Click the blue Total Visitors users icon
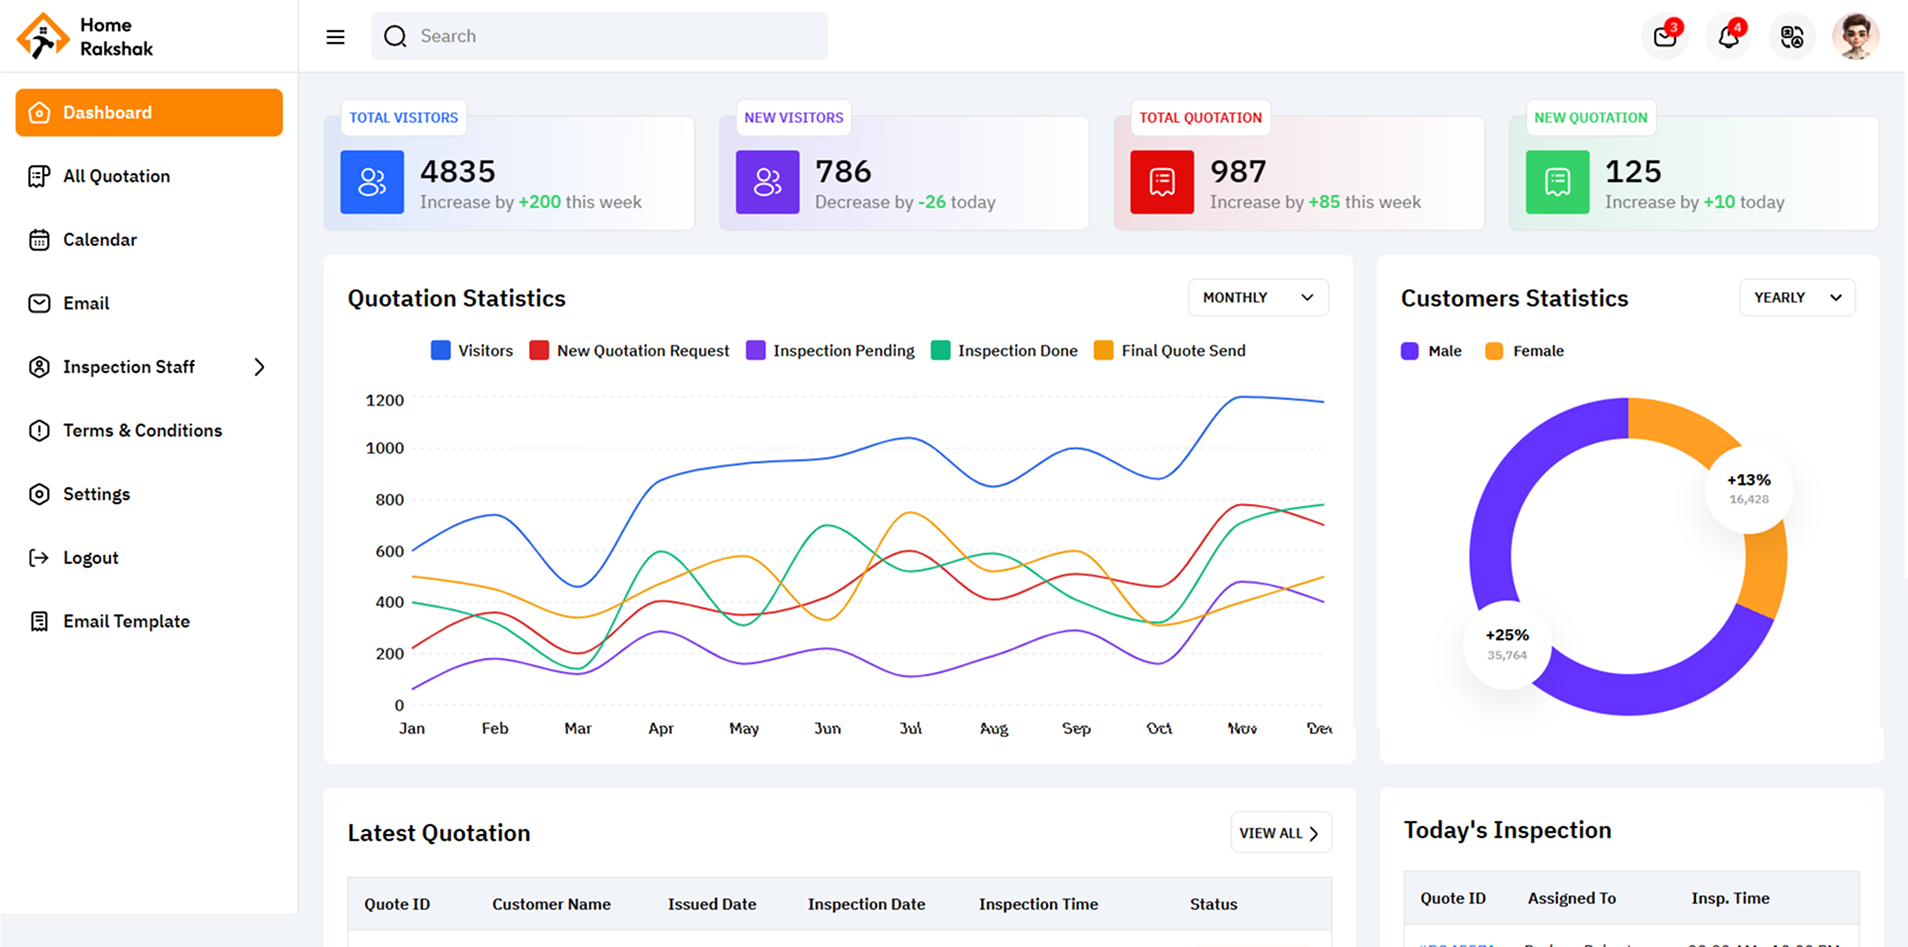Image resolution: width=1908 pixels, height=947 pixels. (372, 182)
